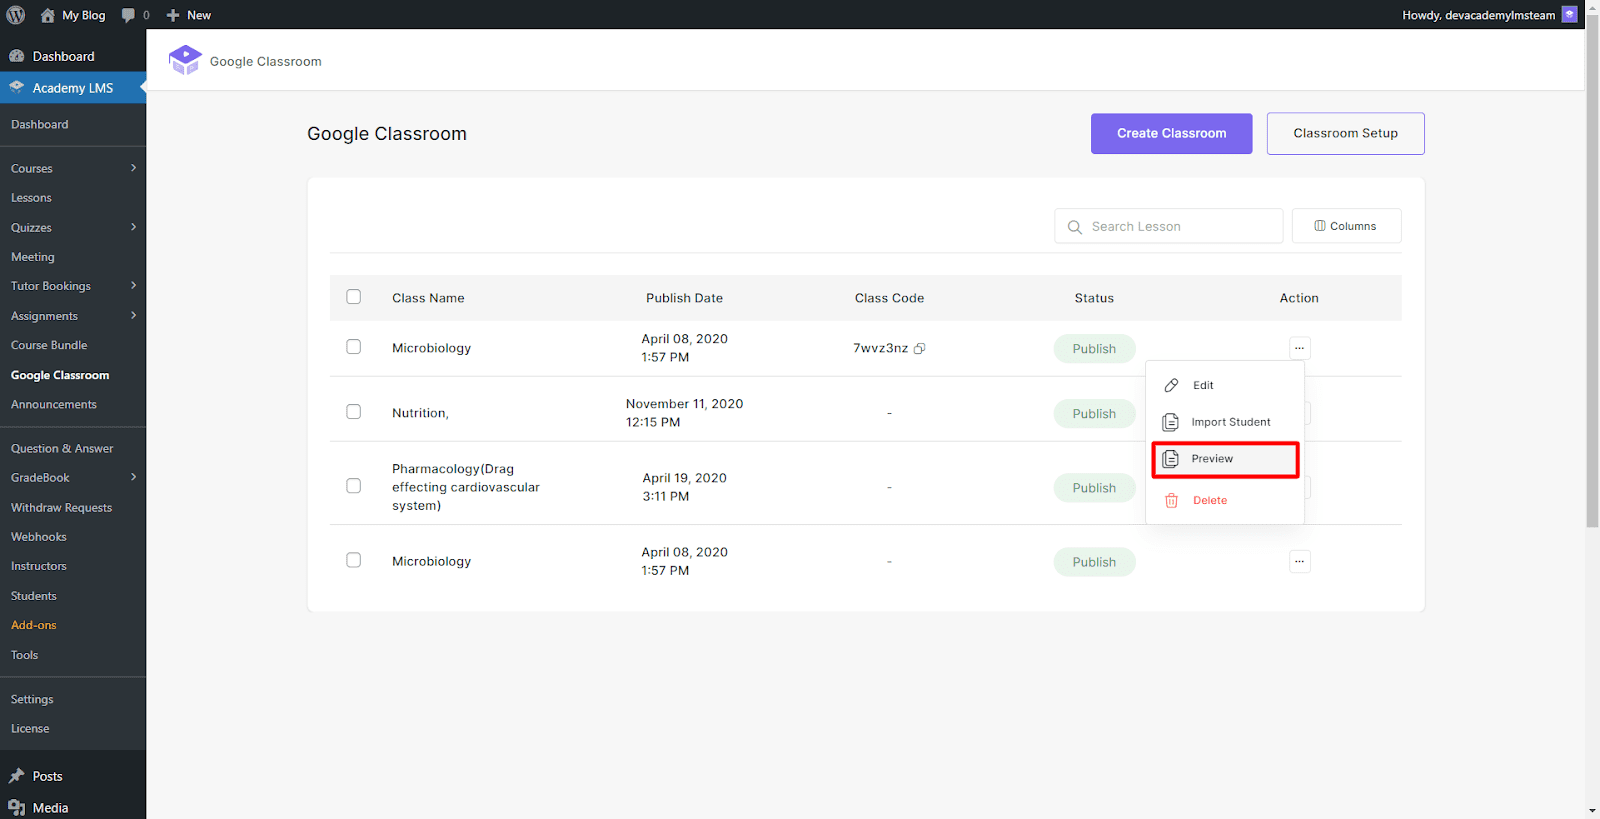Expand the Quizzes submenu in sidebar
The image size is (1600, 819).
(x=133, y=227)
